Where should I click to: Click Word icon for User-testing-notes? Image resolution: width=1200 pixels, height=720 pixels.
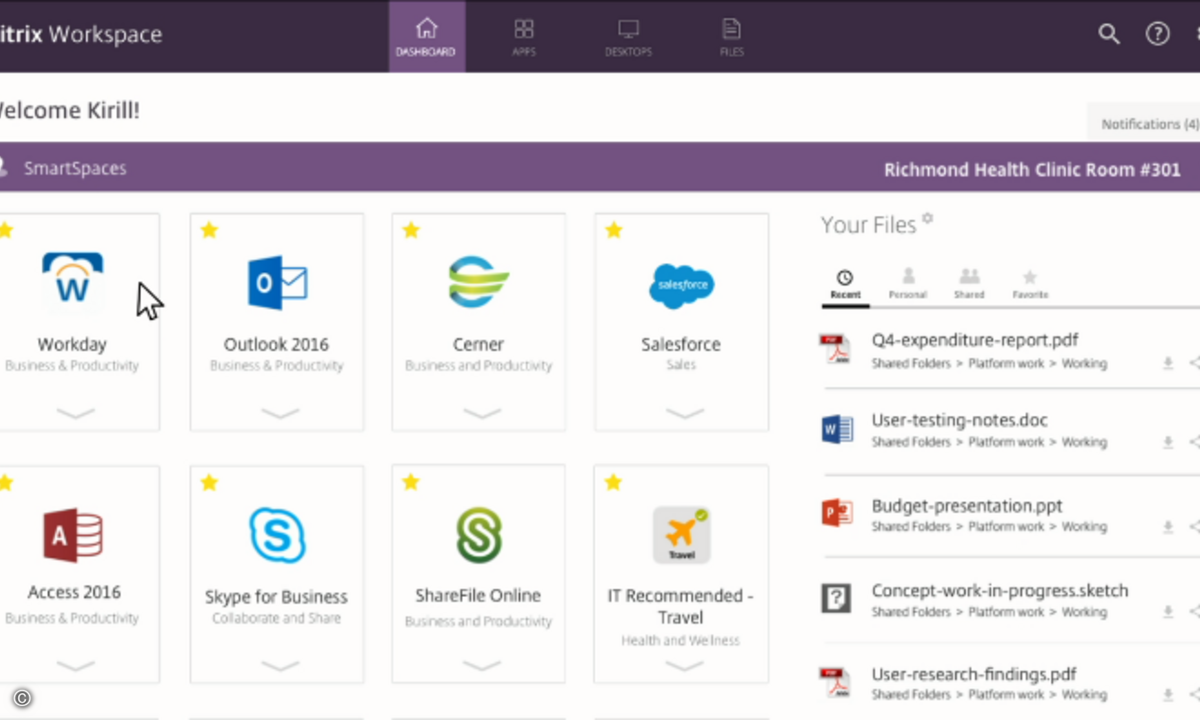(x=836, y=430)
